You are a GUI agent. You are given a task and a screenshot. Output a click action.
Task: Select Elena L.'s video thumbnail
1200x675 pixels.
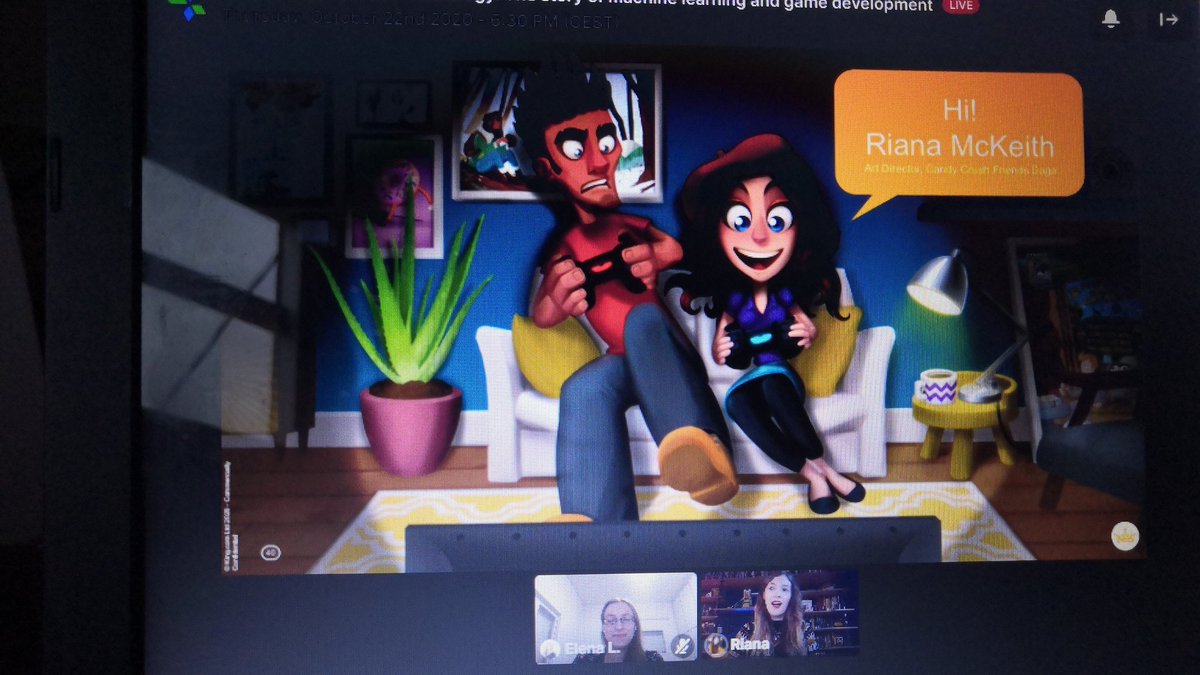[616, 617]
